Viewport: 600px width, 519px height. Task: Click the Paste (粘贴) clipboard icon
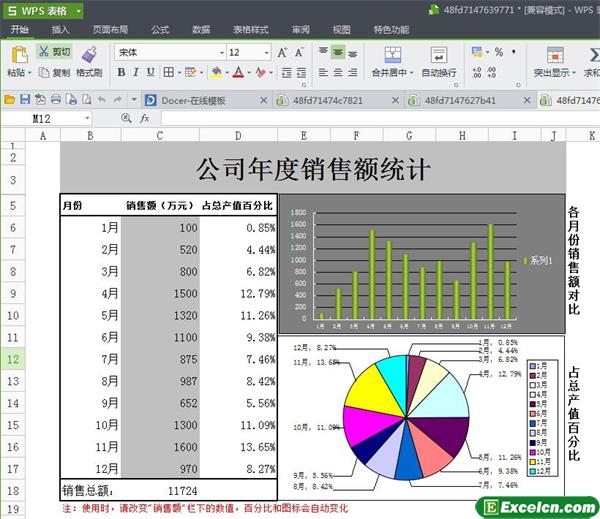coord(19,54)
